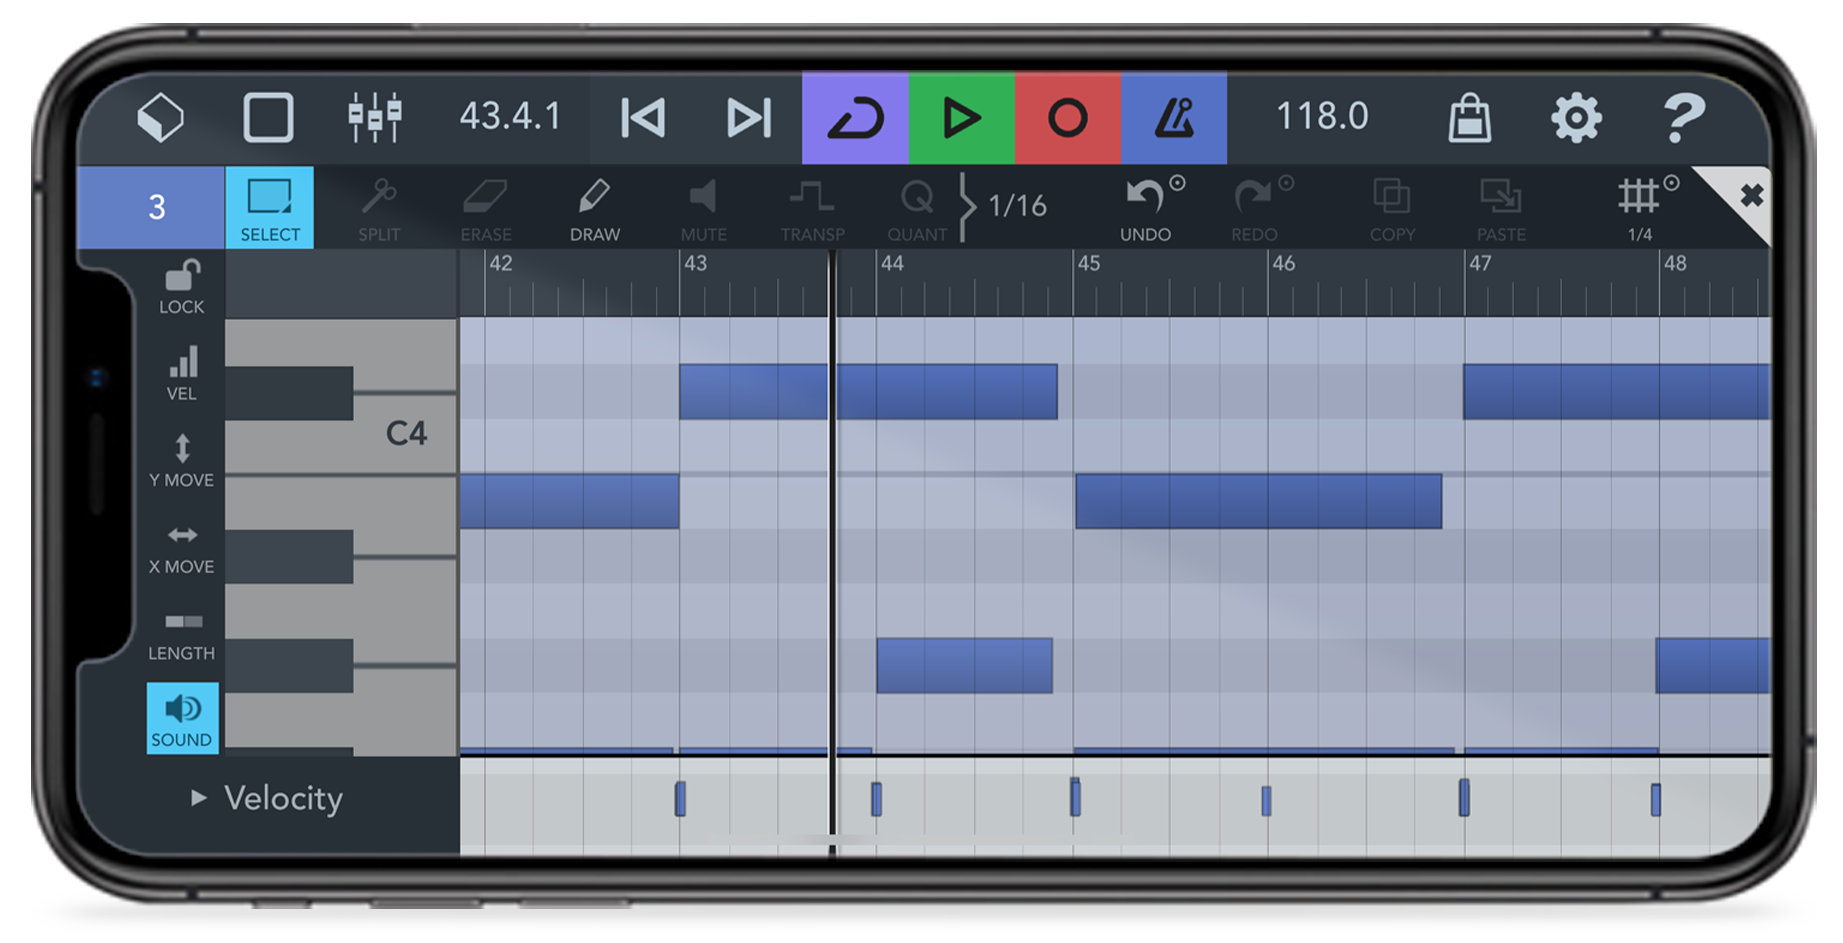Toggle the Select rectangle tool
This screenshot has width=1843, height=943.
(269, 208)
